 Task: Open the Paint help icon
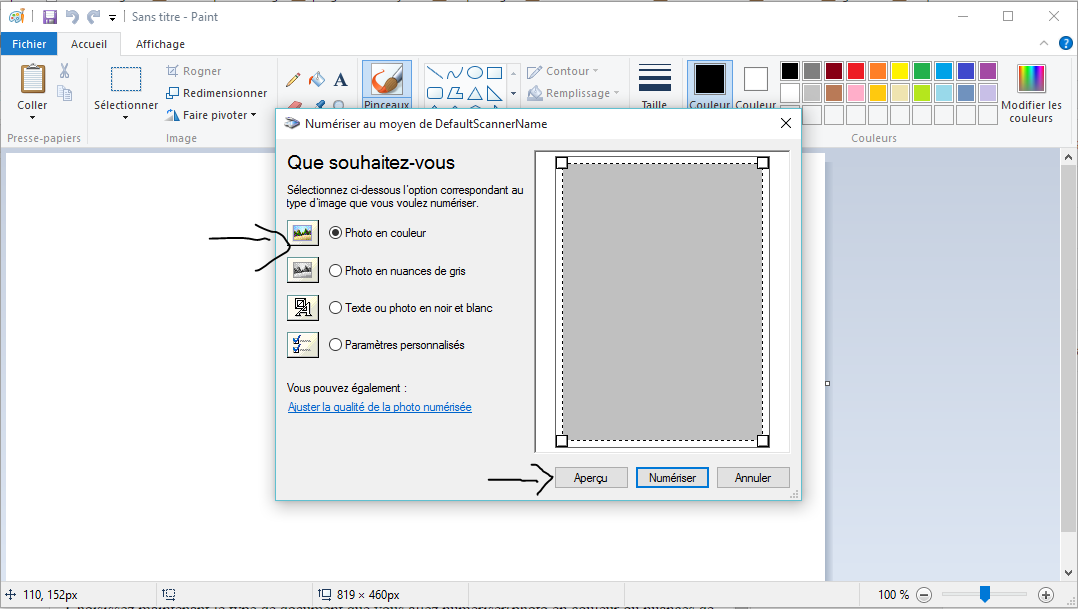1066,43
